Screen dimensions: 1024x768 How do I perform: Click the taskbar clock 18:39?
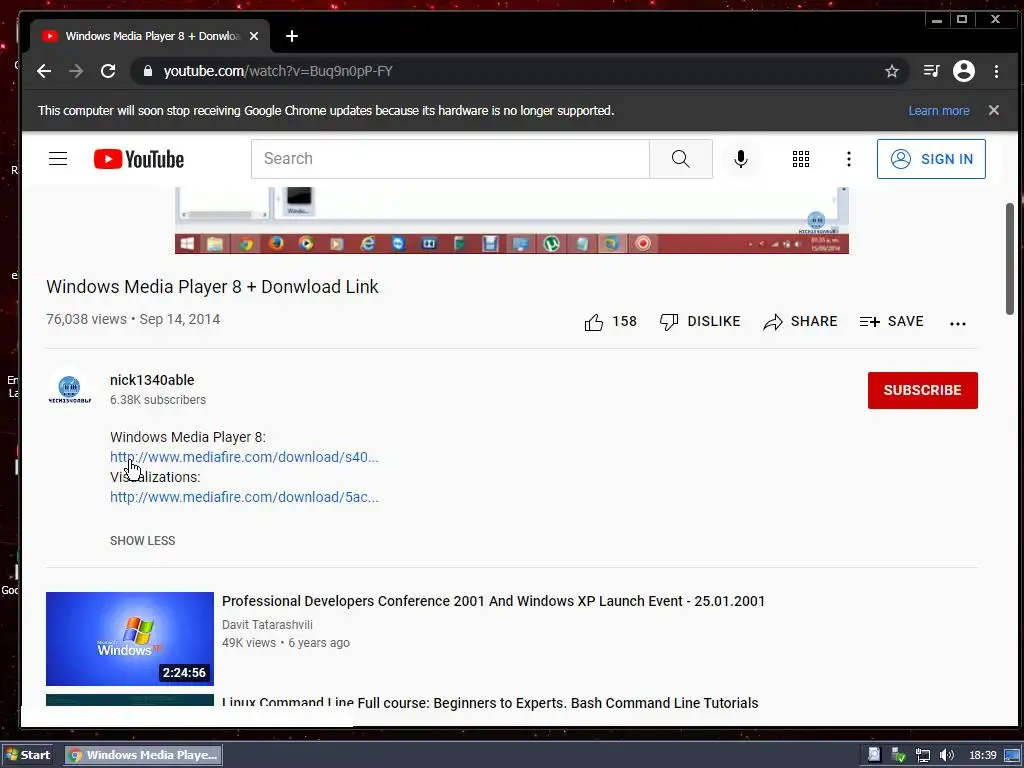[983, 756]
